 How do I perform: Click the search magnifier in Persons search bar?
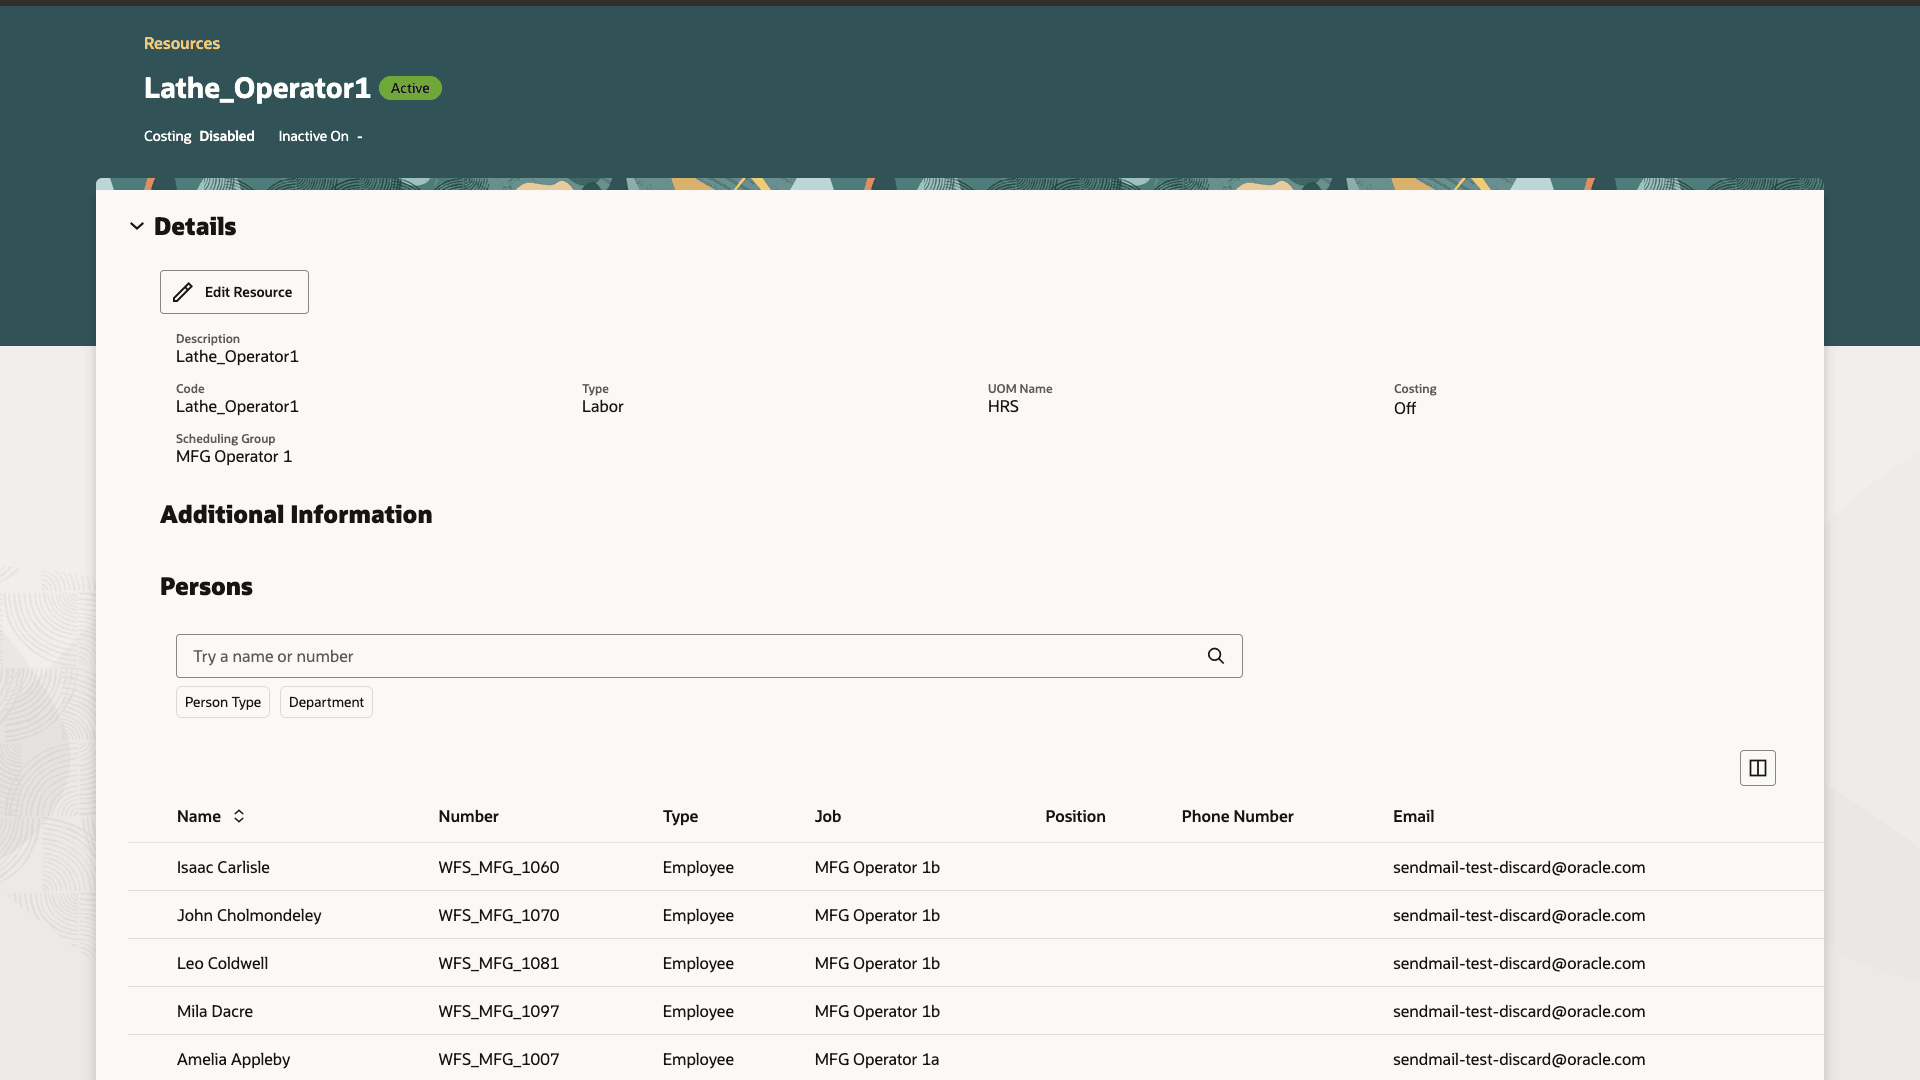click(1215, 655)
